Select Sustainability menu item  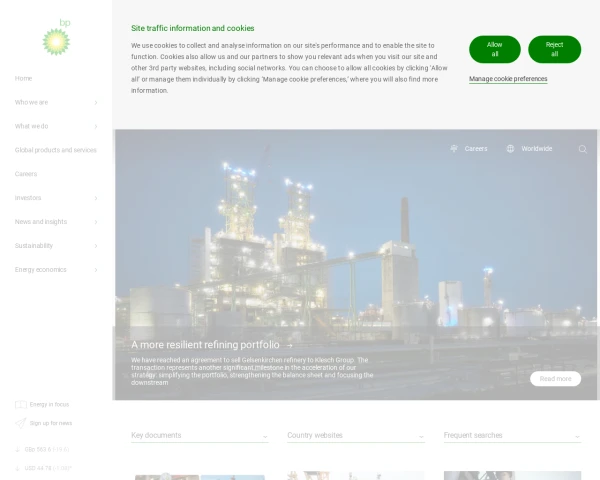[34, 246]
